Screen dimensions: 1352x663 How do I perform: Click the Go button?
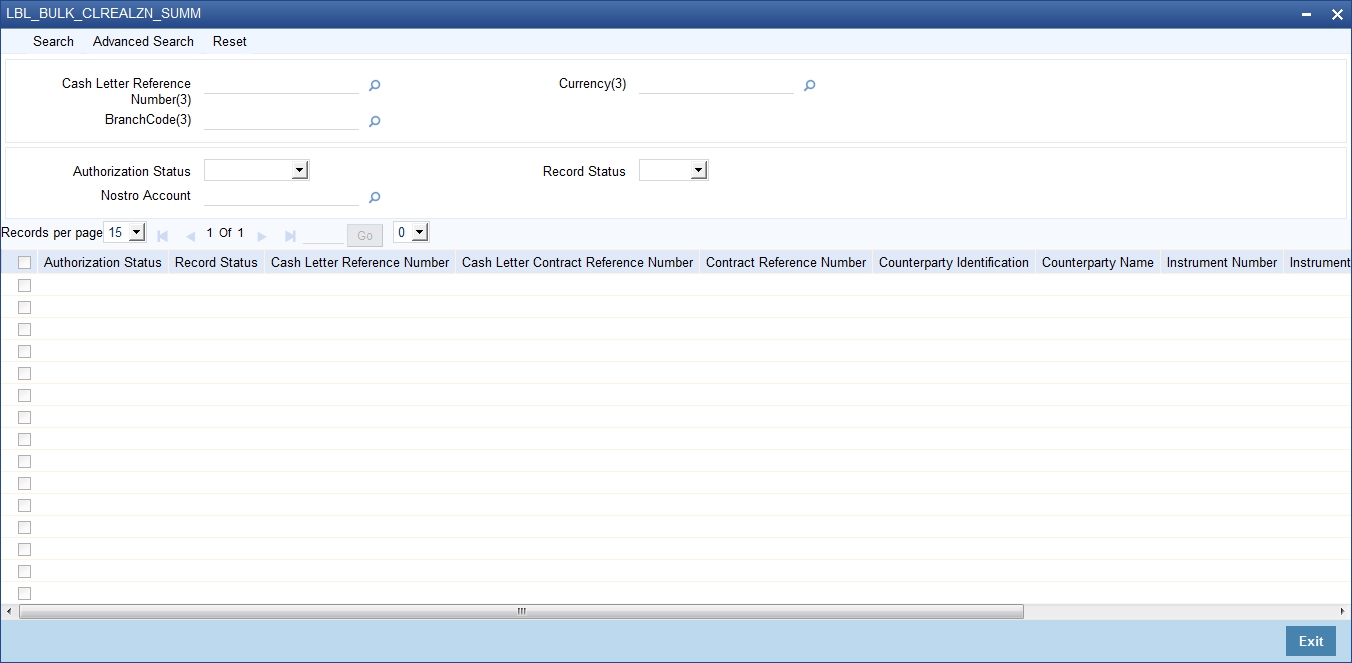(x=365, y=236)
